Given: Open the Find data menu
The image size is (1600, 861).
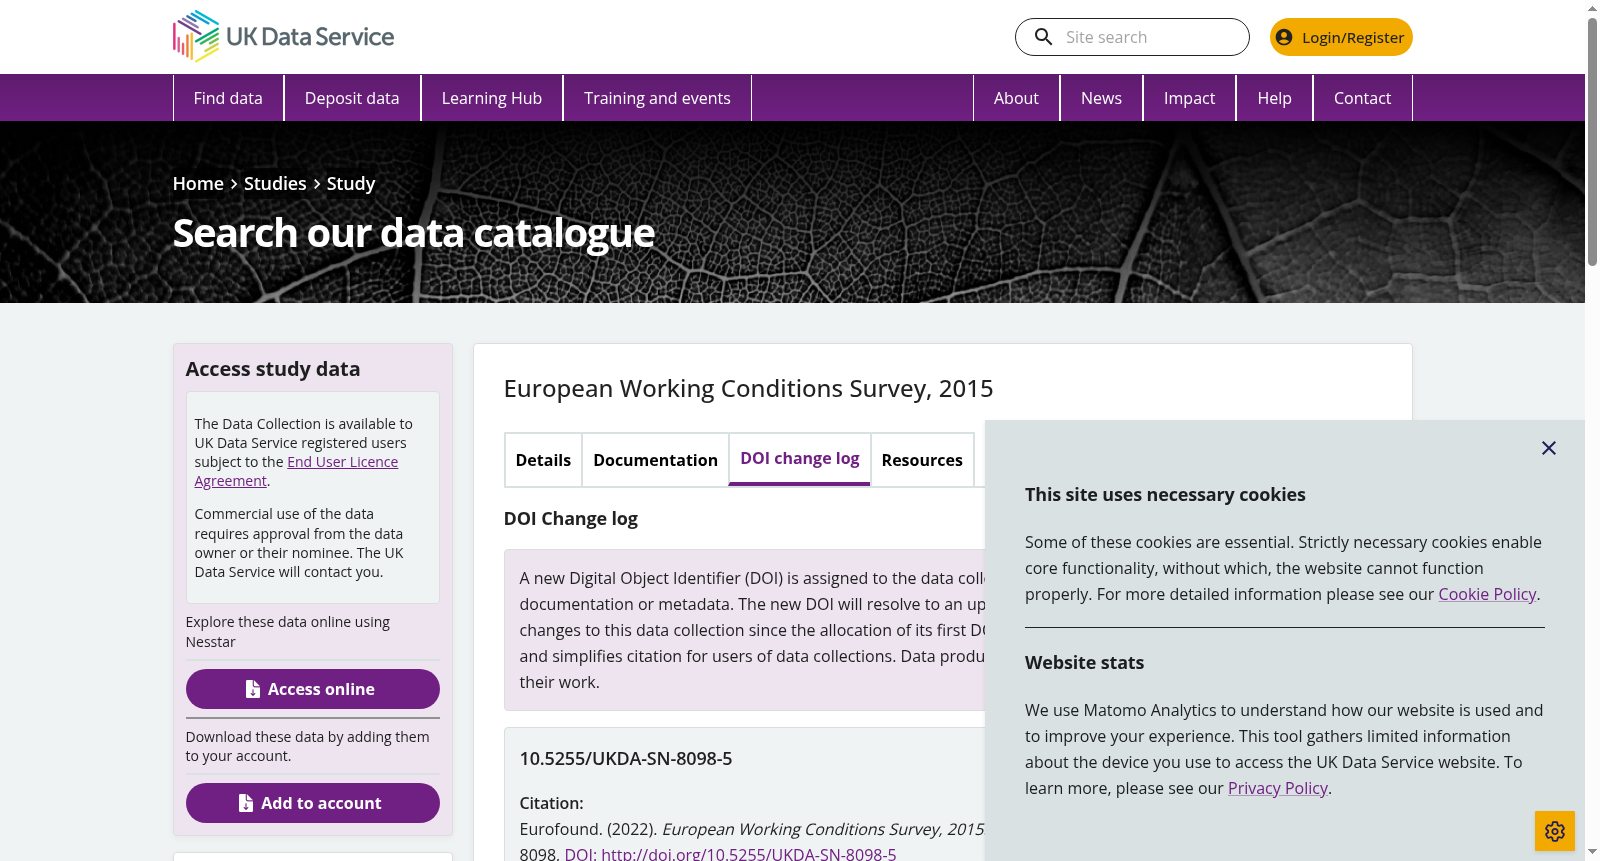Looking at the screenshot, I should pyautogui.click(x=228, y=98).
